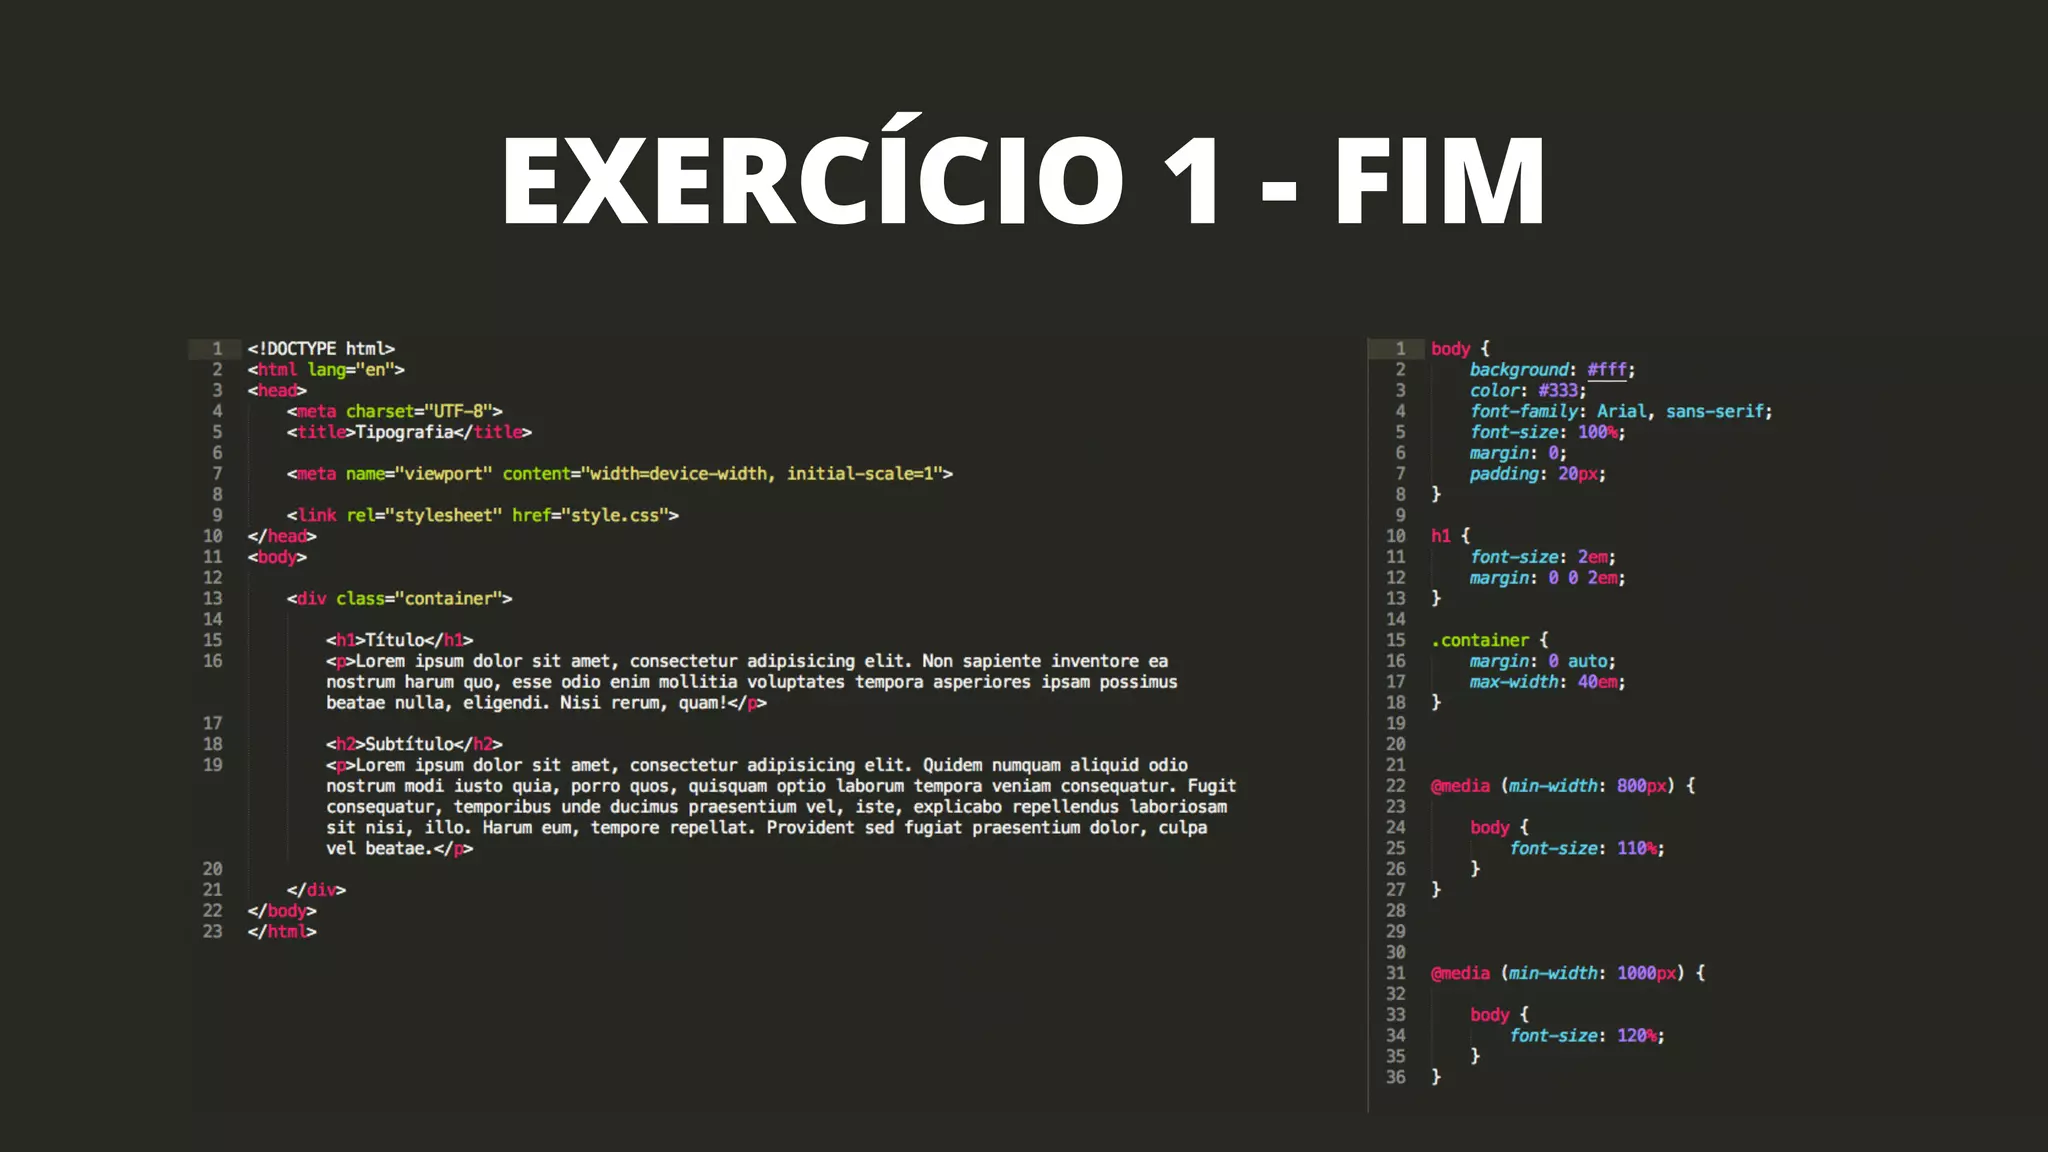Click the meta name="viewport" line
This screenshot has width=2048, height=1152.
pyautogui.click(x=620, y=474)
